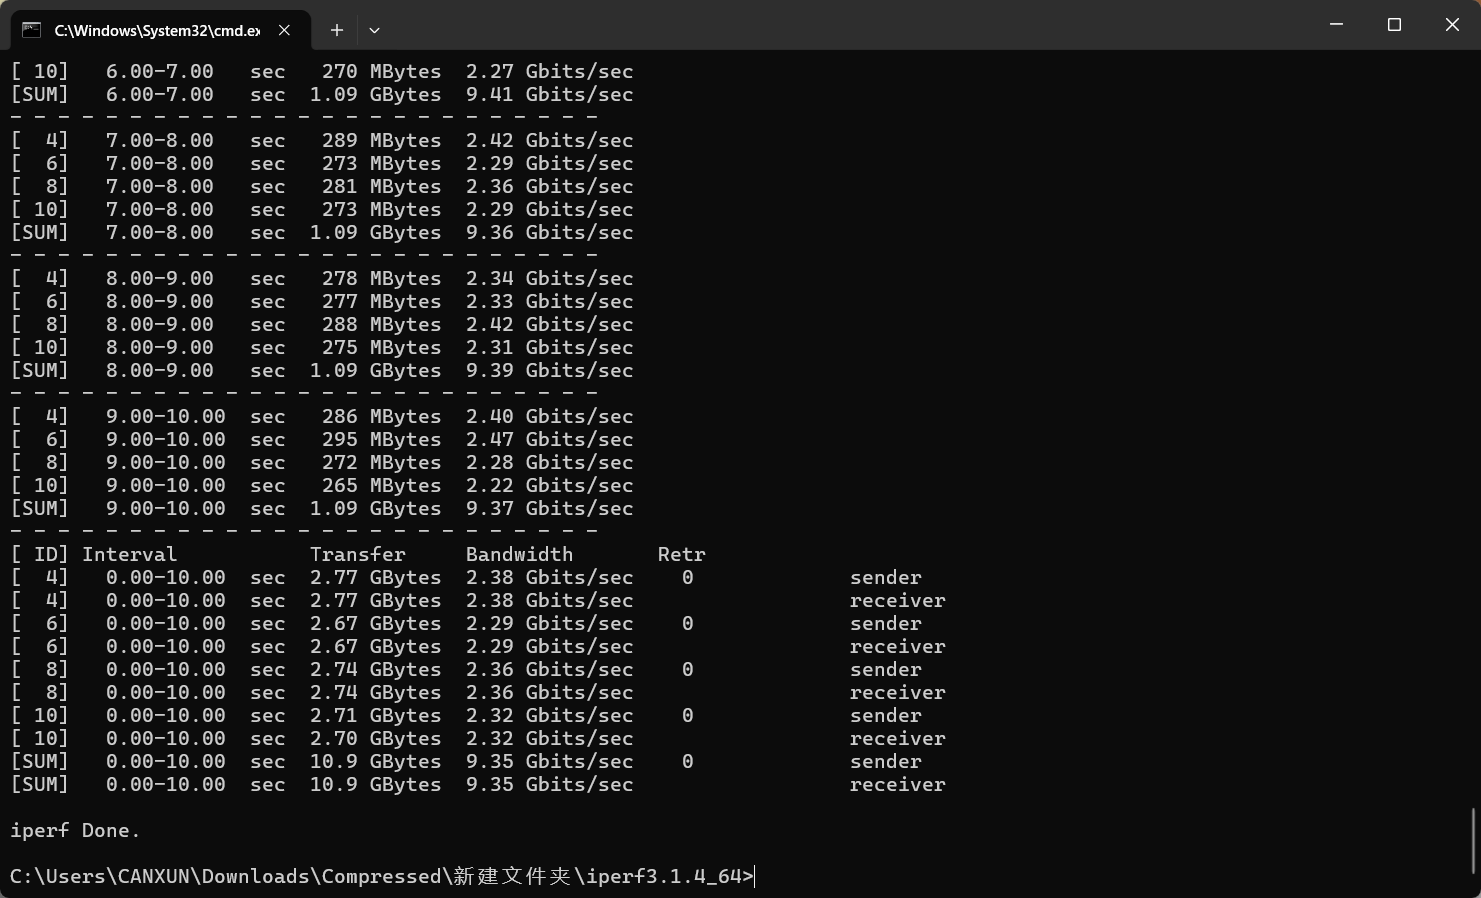Viewport: 1481px width, 898px height.
Task: Expand the new tab profile dropdown
Action: point(374,30)
